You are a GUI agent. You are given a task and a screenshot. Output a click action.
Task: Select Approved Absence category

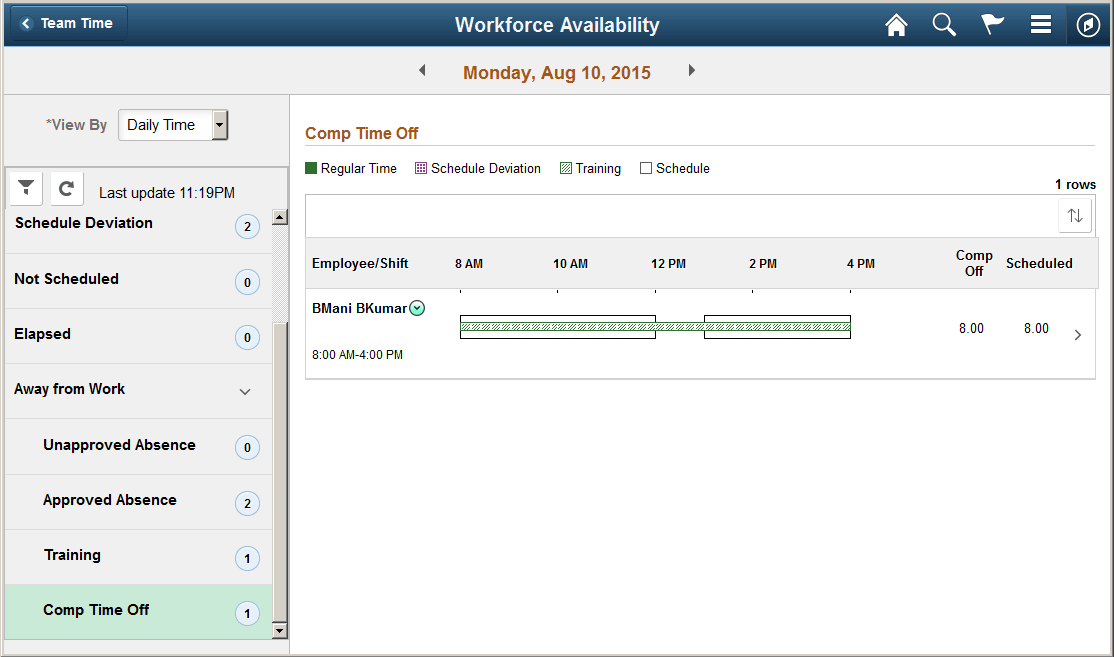(139, 502)
